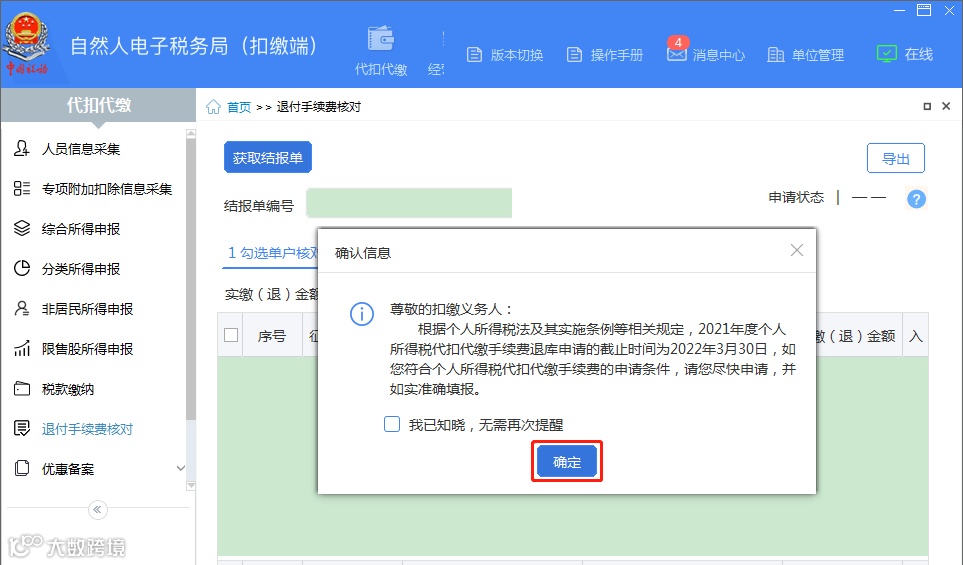Open 人员信息采集 in the sidebar

tap(80, 149)
